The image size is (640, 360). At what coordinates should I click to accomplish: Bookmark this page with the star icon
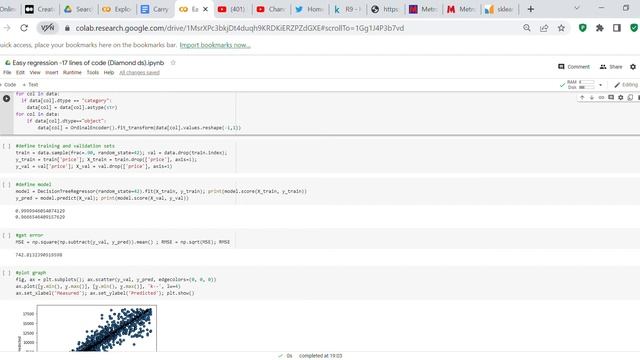(561, 28)
